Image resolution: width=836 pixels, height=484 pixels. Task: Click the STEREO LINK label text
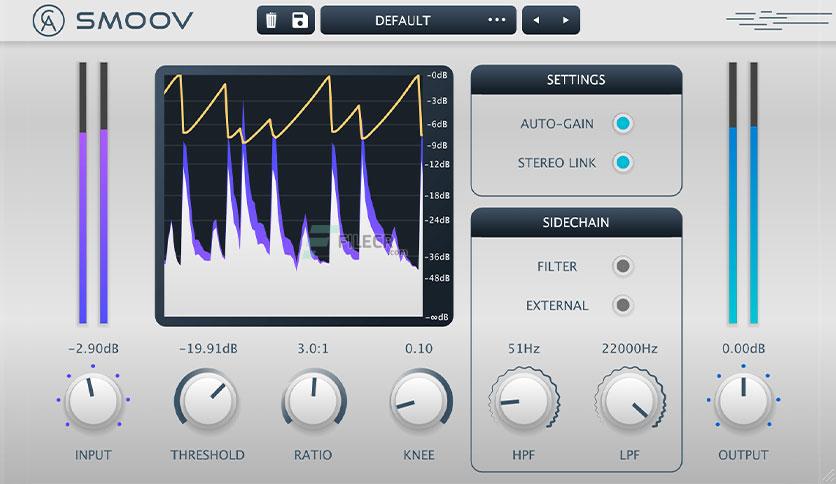[557, 163]
